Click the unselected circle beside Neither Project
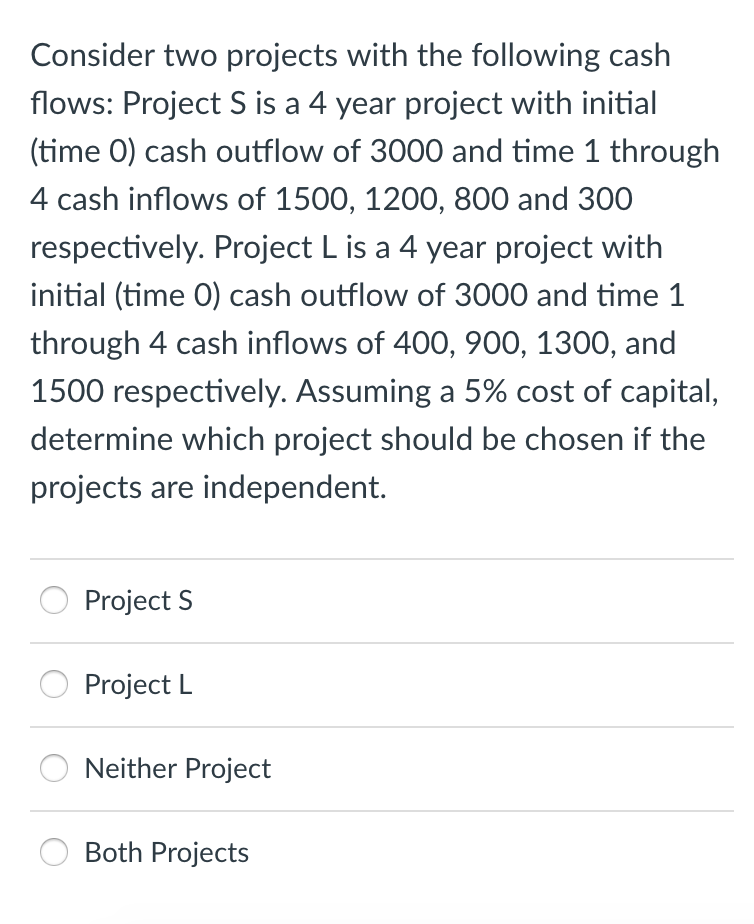Screen dimensions: 754x924 (x=53, y=769)
